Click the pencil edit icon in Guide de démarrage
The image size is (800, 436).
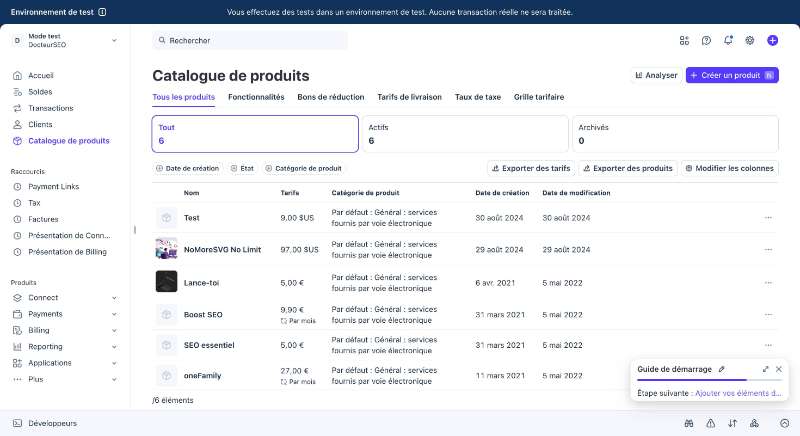click(x=721, y=369)
